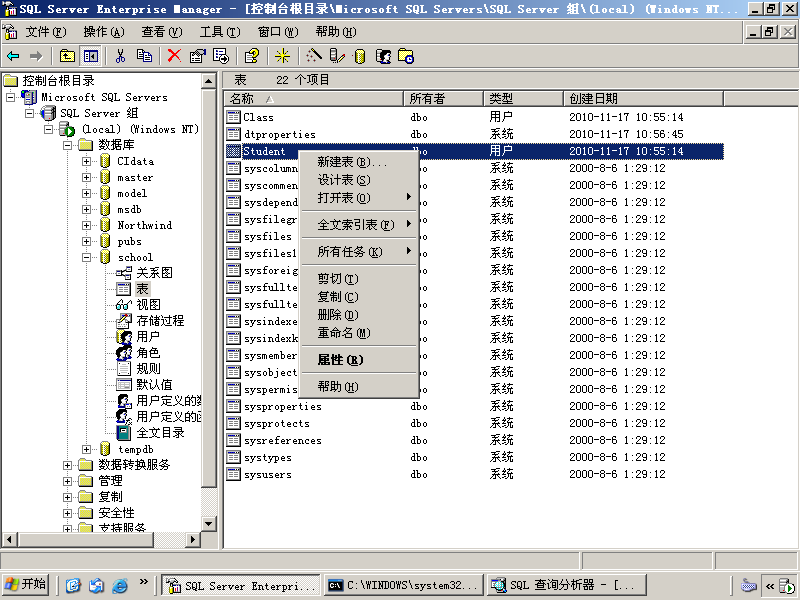Select the 规则 rules node in tree

(x=148, y=368)
